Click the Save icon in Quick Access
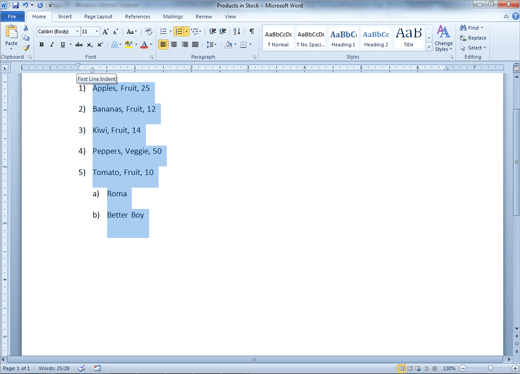The height and width of the screenshot is (374, 520). coord(15,5)
